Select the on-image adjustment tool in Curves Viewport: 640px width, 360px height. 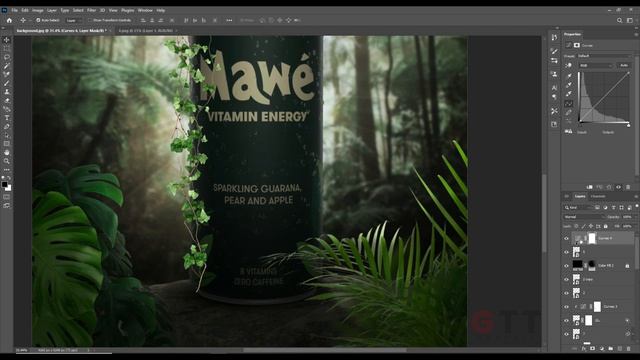pos(569,65)
